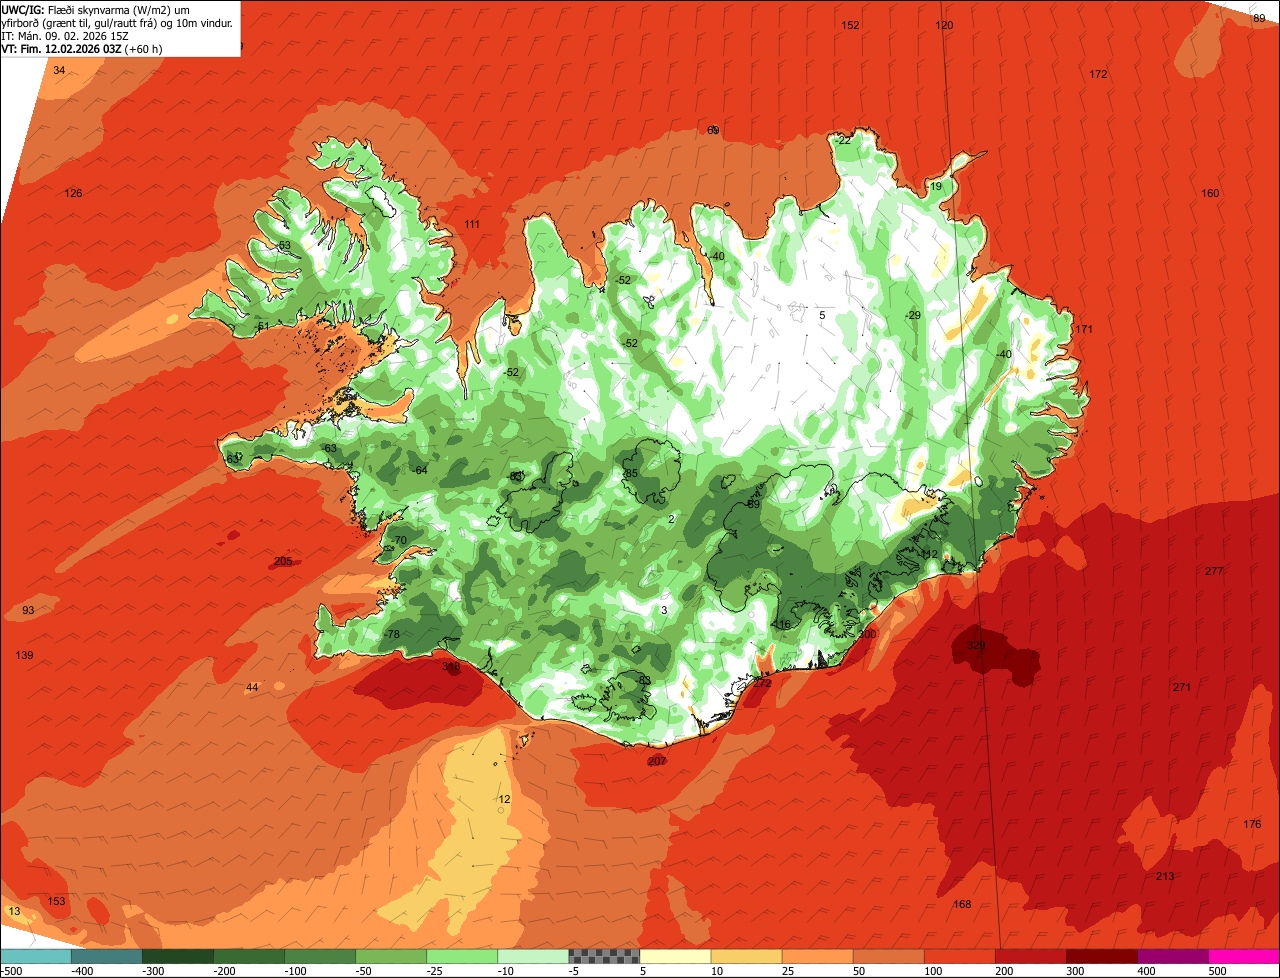Click the map value '153' in the bottom-left sea
Viewport: 1280px width, 978px height.
[x=57, y=901]
